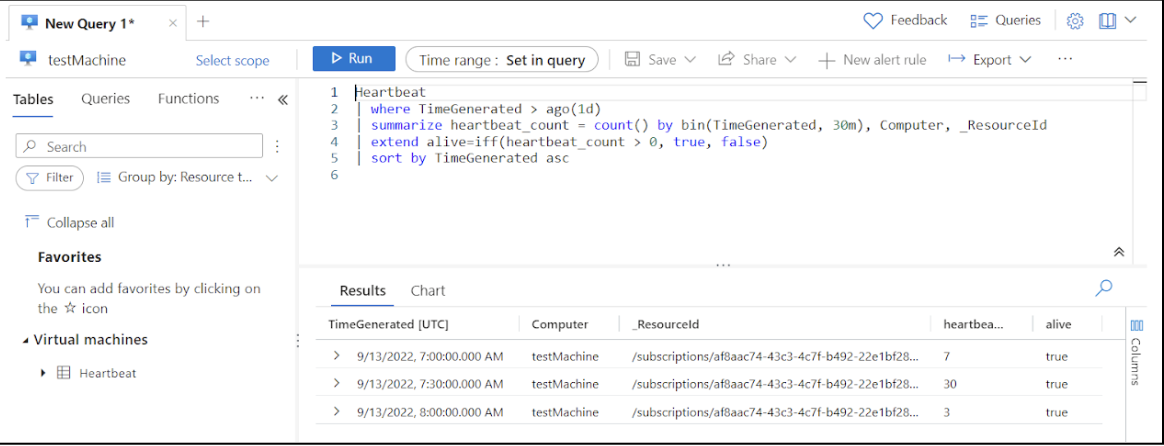Add a new query tab
Screen dimensions: 1164x446
point(203,22)
